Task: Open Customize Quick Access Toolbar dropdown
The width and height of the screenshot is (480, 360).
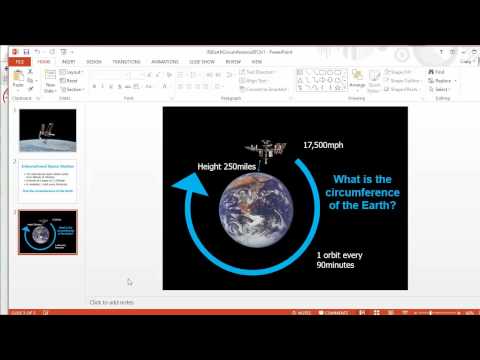Action: pos(72,52)
